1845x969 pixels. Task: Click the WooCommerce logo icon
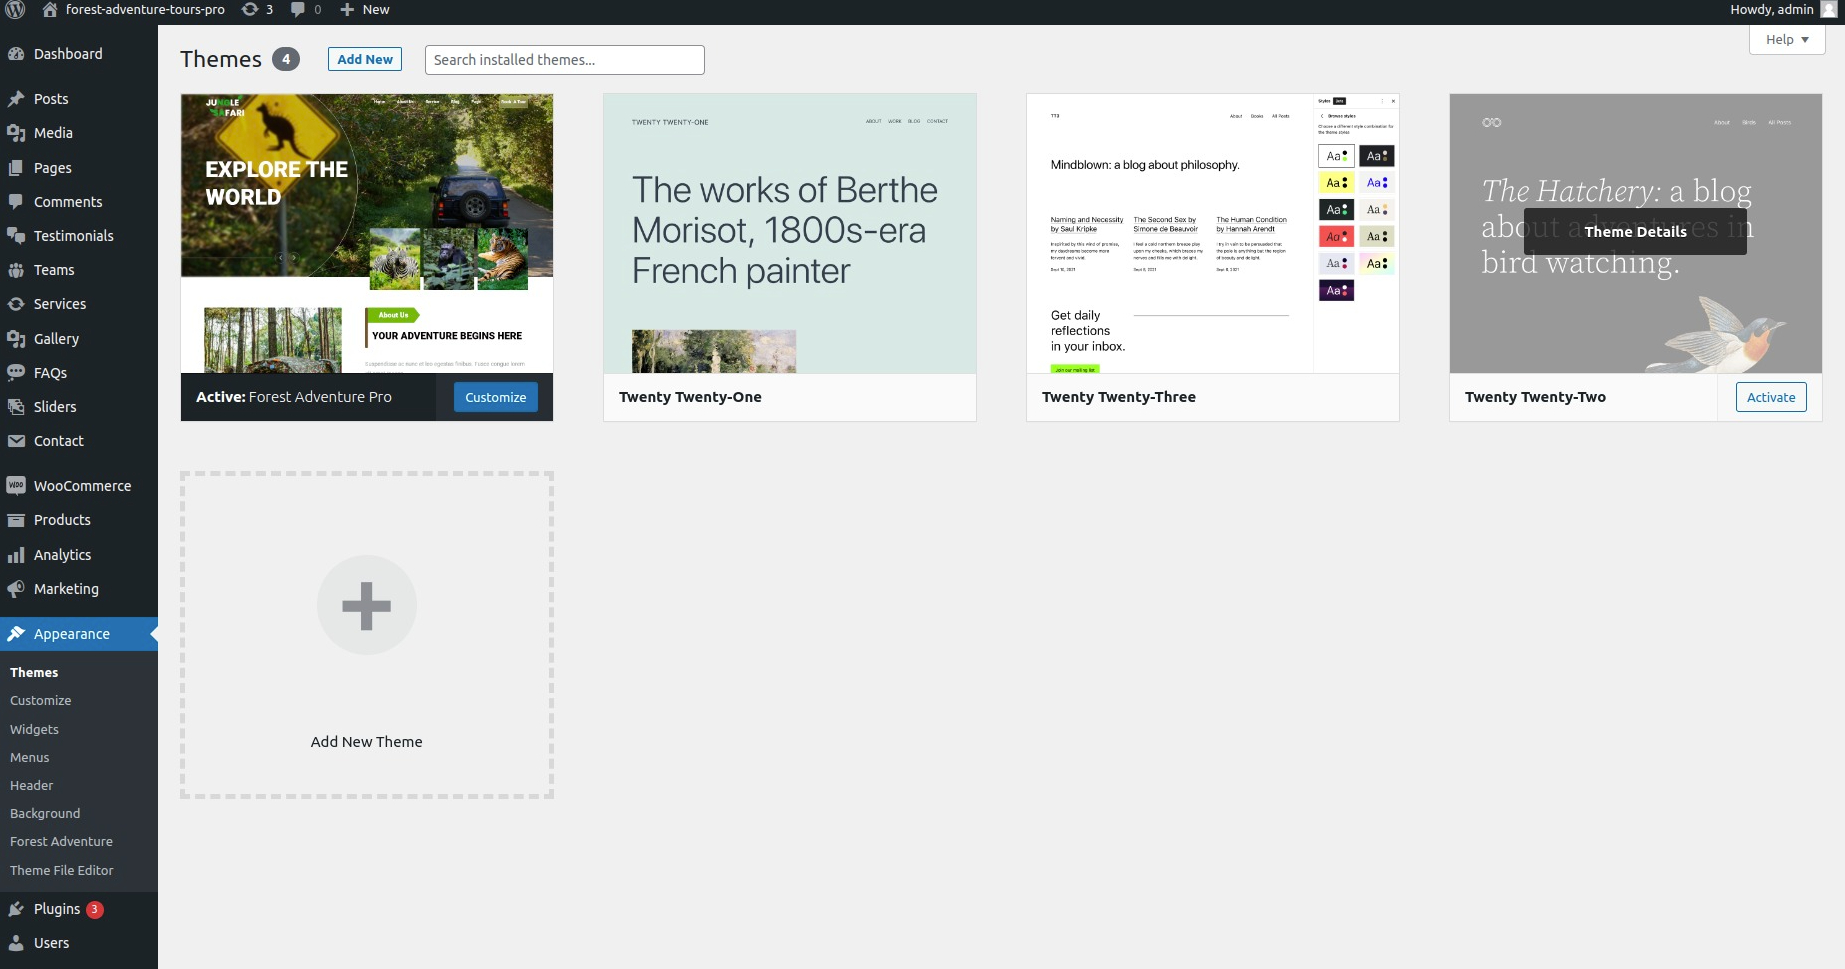16,486
